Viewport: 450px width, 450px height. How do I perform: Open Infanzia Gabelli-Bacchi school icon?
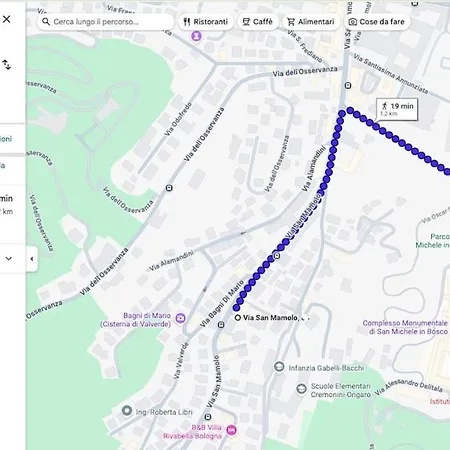point(279,367)
